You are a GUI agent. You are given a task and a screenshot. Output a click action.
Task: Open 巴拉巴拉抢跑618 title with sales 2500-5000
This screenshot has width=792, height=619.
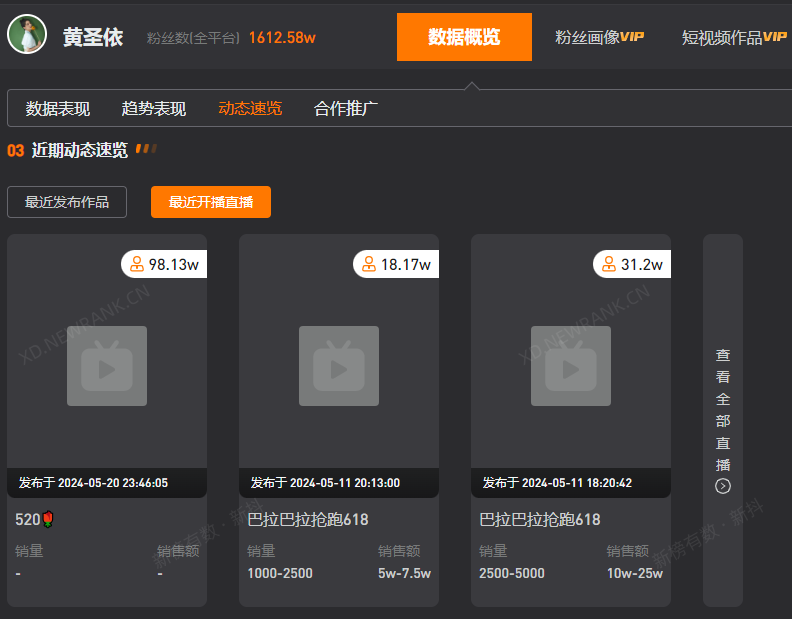pyautogui.click(x=540, y=519)
